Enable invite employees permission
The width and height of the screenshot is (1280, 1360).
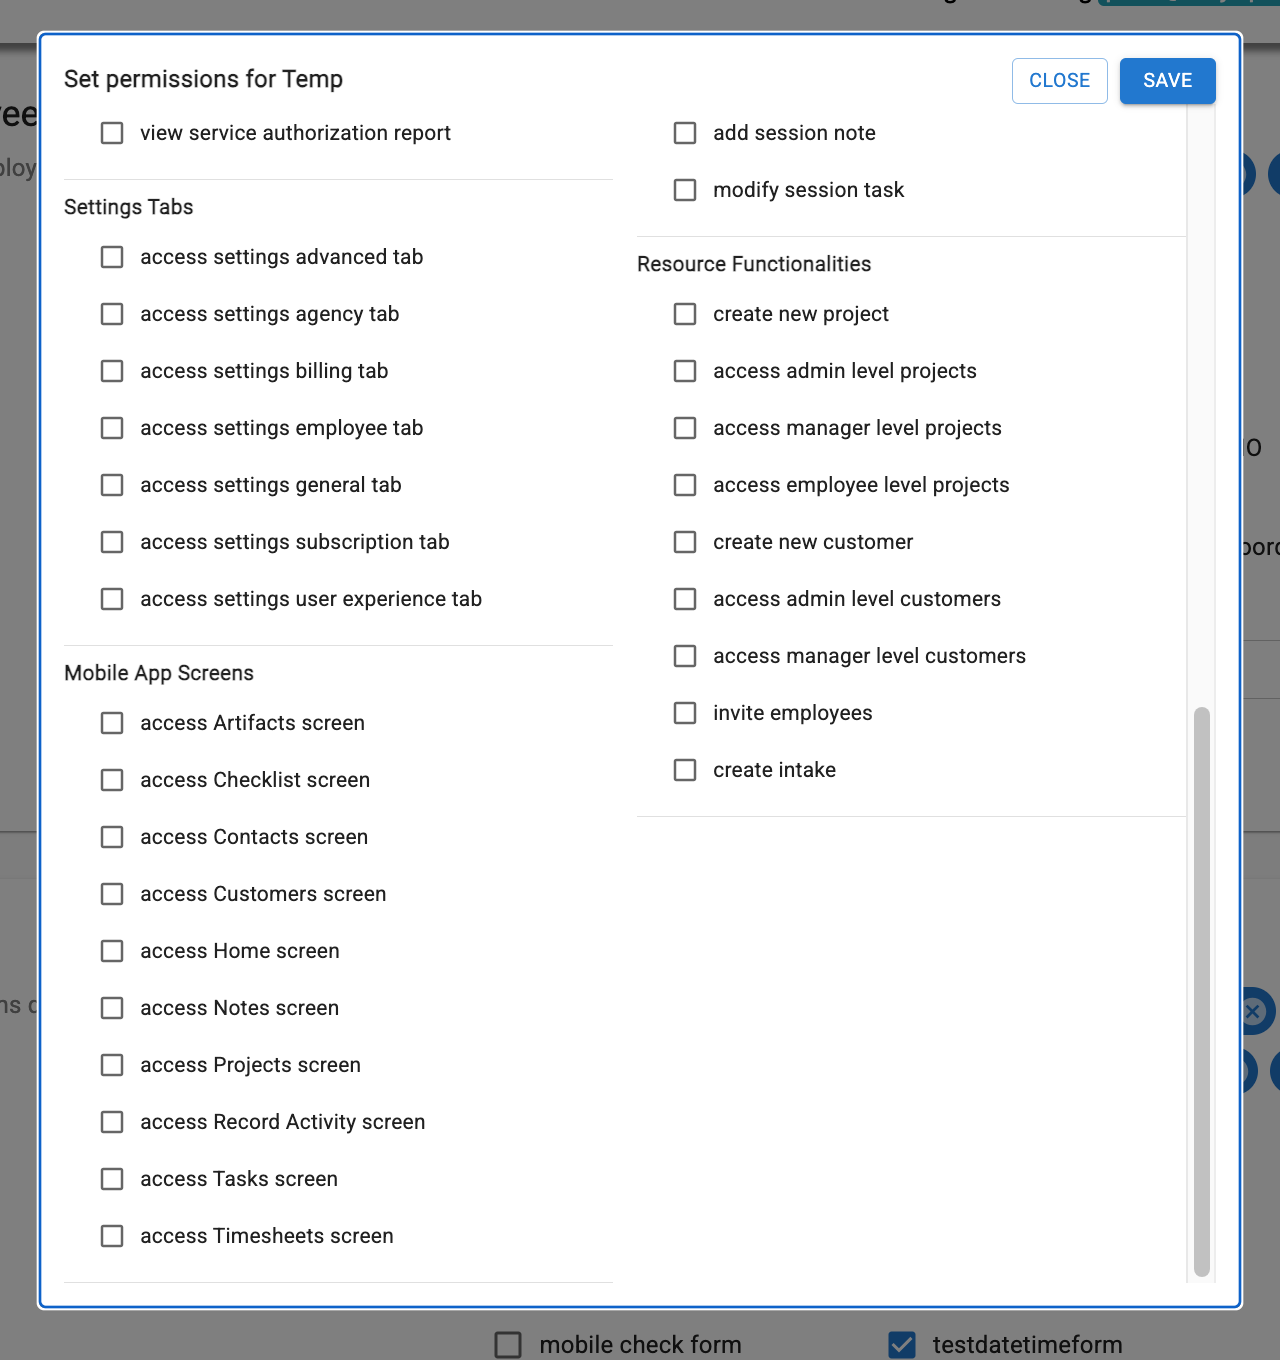685,713
